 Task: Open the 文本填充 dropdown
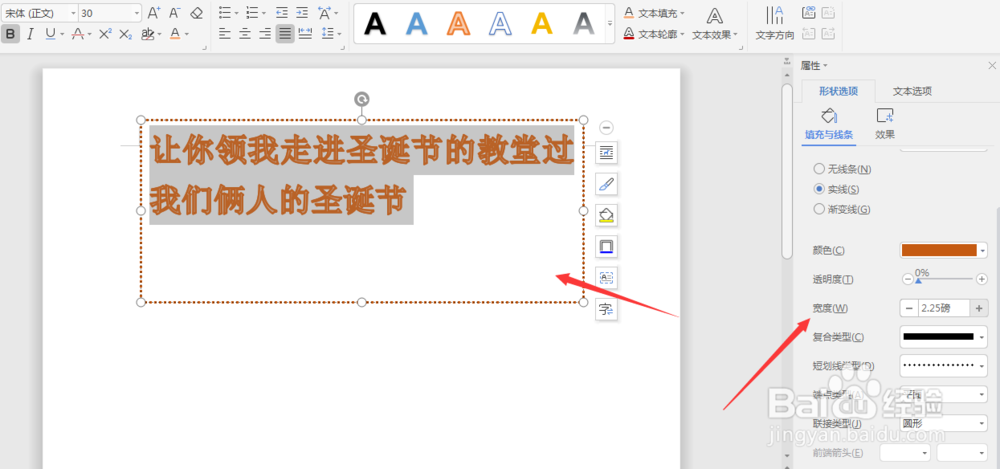tap(653, 13)
